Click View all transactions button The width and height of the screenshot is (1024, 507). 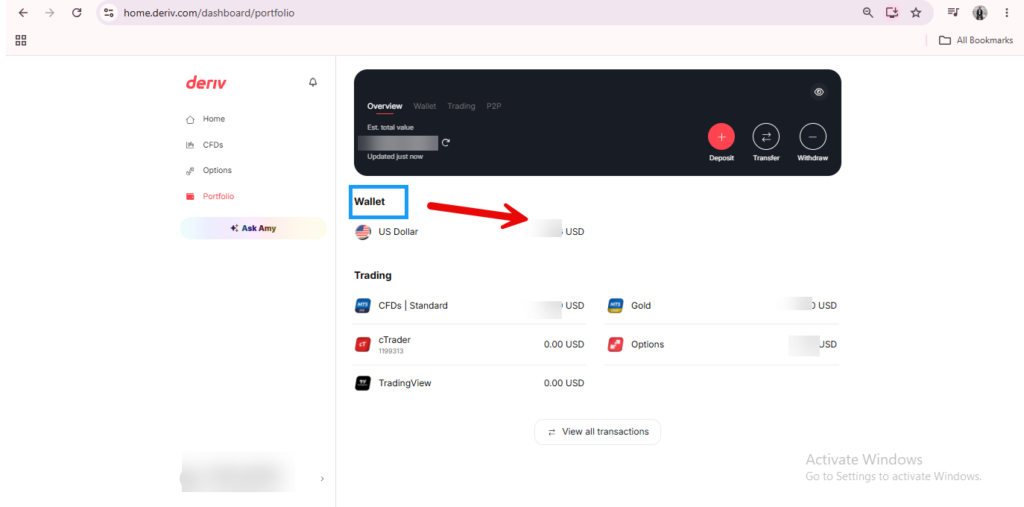(x=598, y=432)
